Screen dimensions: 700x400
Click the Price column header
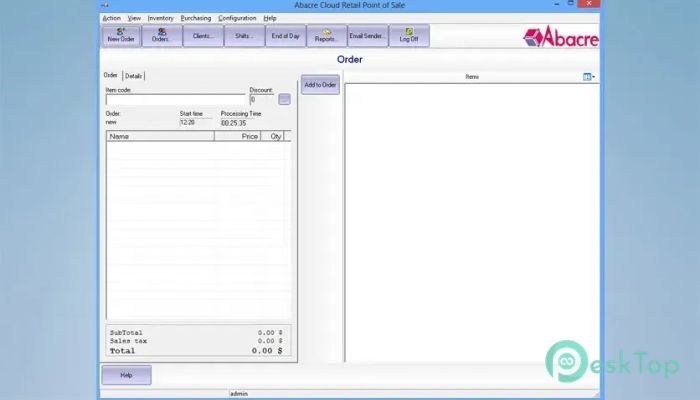238,136
